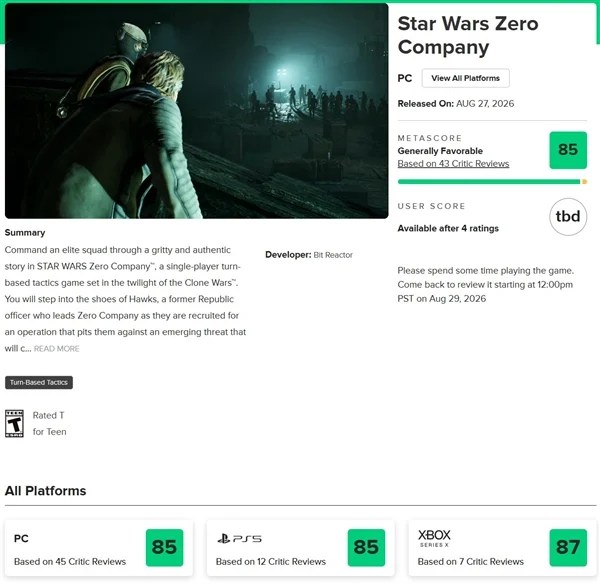Click the Xbox card's 87 score badge
This screenshot has width=600, height=586.
(568, 548)
